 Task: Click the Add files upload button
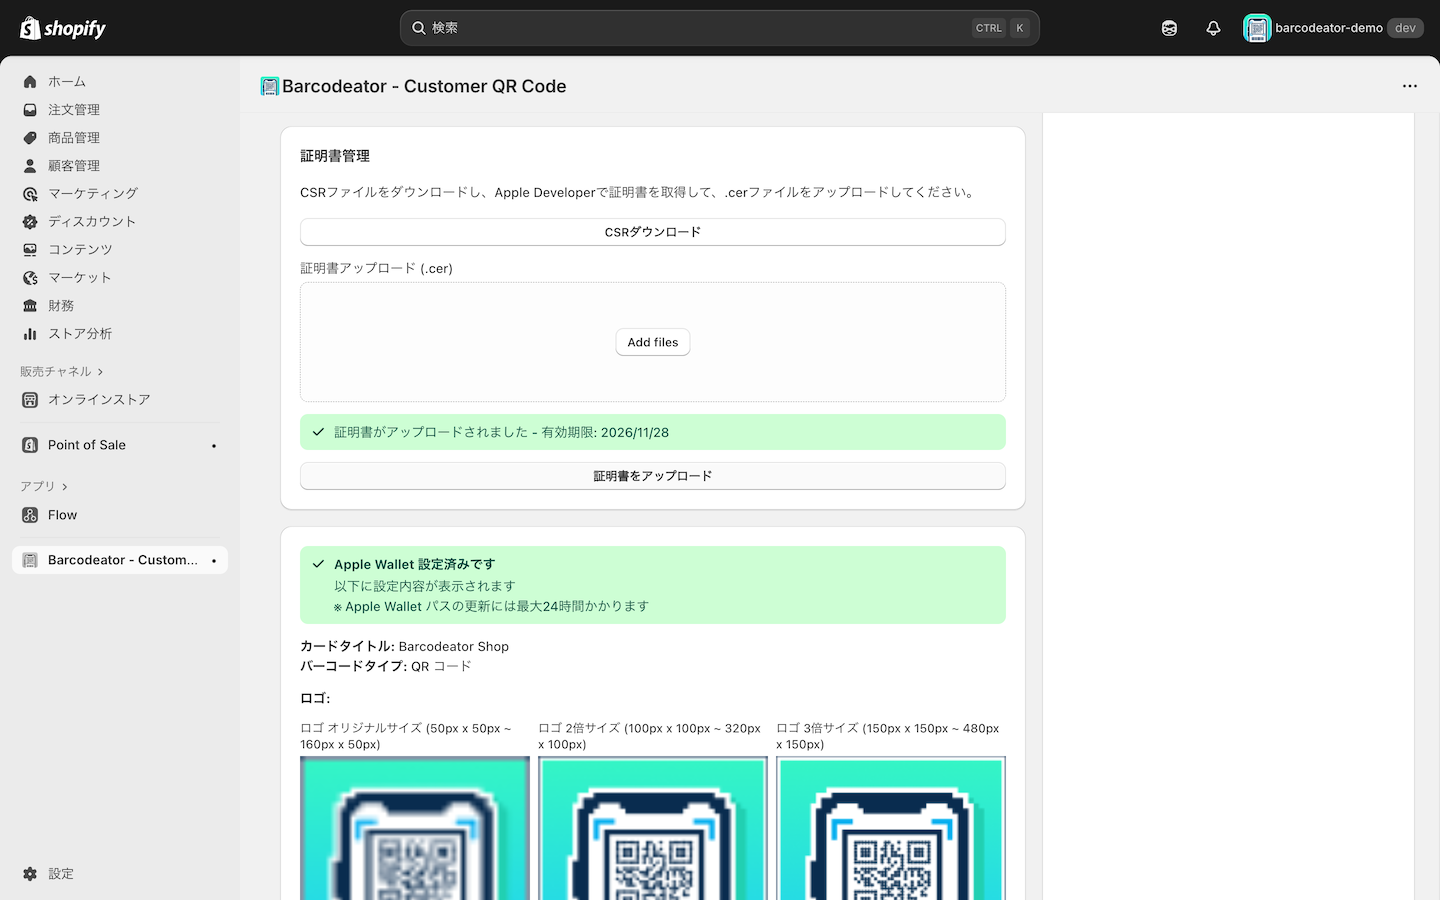(652, 342)
